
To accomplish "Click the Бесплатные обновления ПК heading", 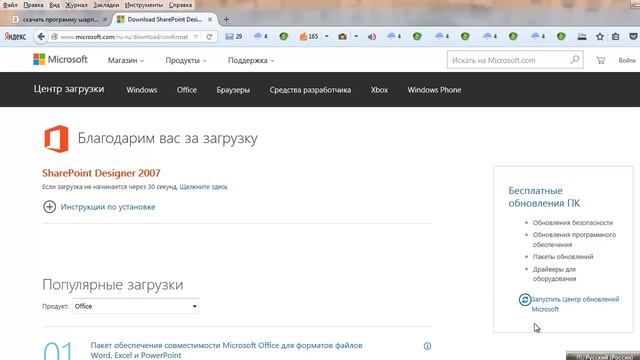I will [x=544, y=197].
